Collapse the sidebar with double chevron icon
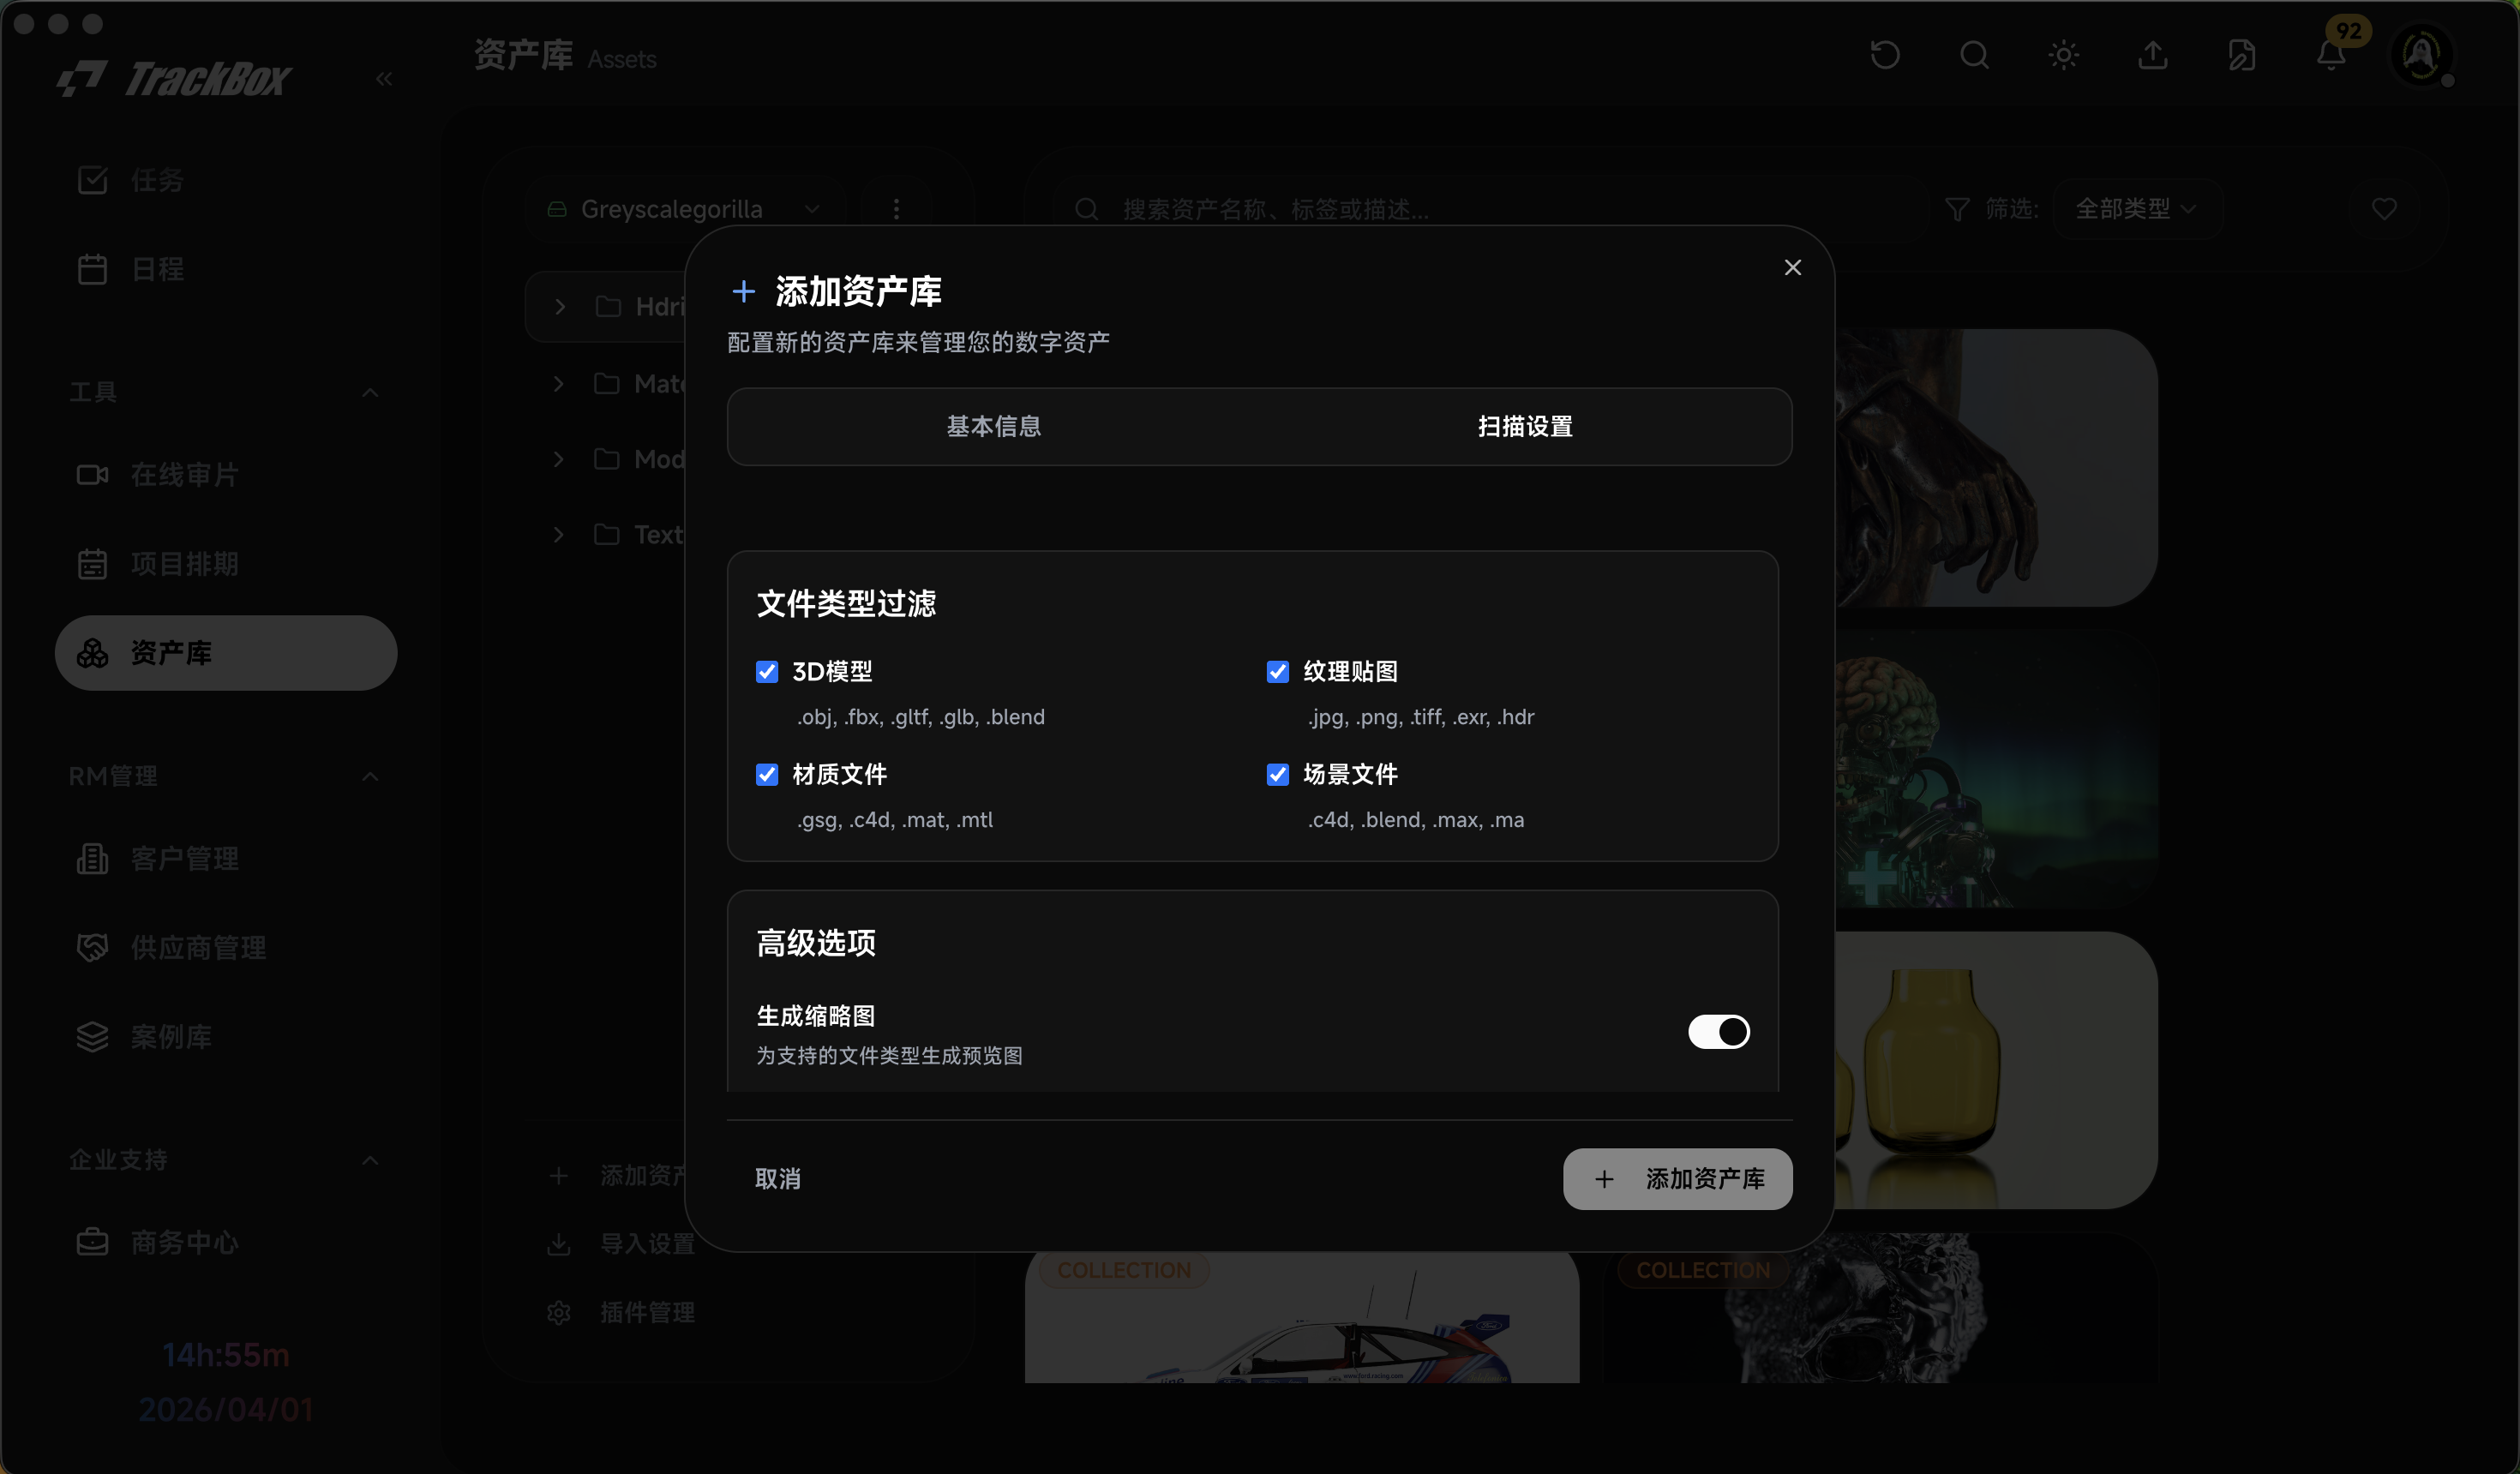 (x=384, y=79)
